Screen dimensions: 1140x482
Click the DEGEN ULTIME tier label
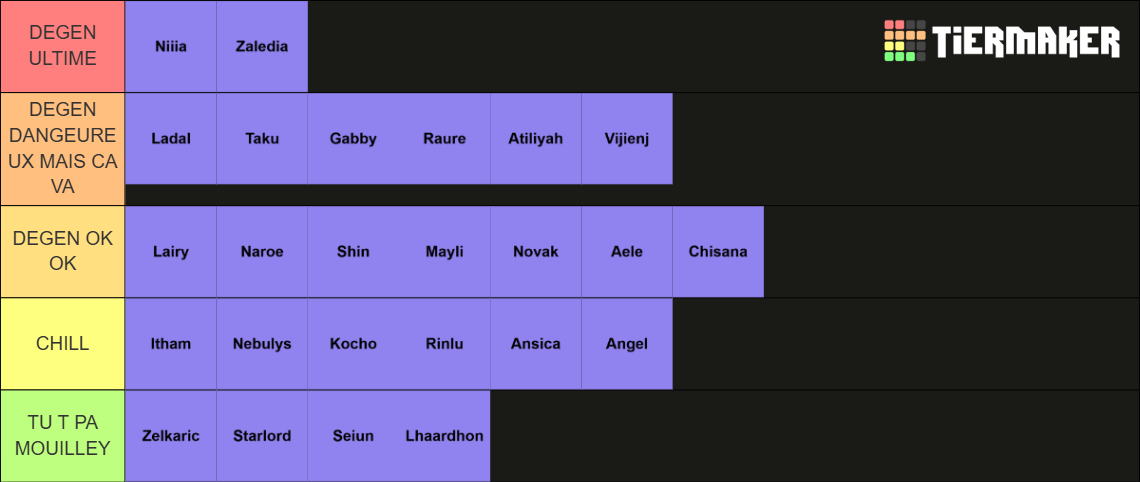(63, 47)
